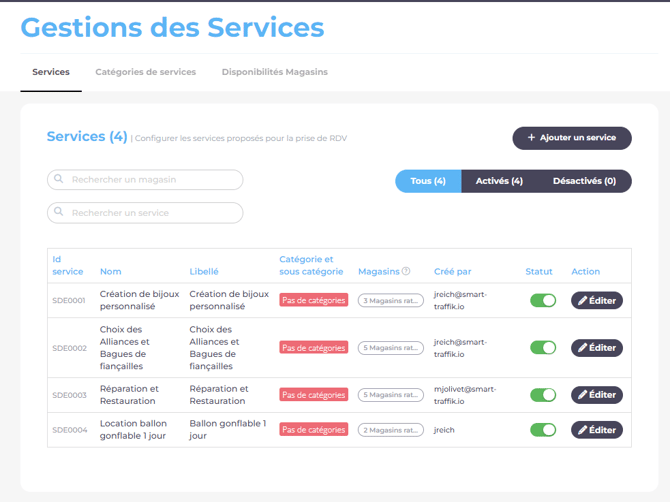Click Libellé cell Ballon gonflable 1 jour

[228, 429]
